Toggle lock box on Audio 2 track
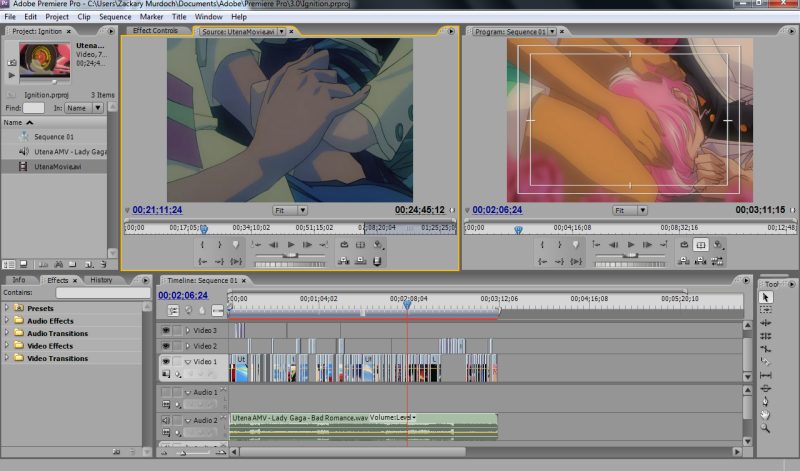 (x=177, y=420)
